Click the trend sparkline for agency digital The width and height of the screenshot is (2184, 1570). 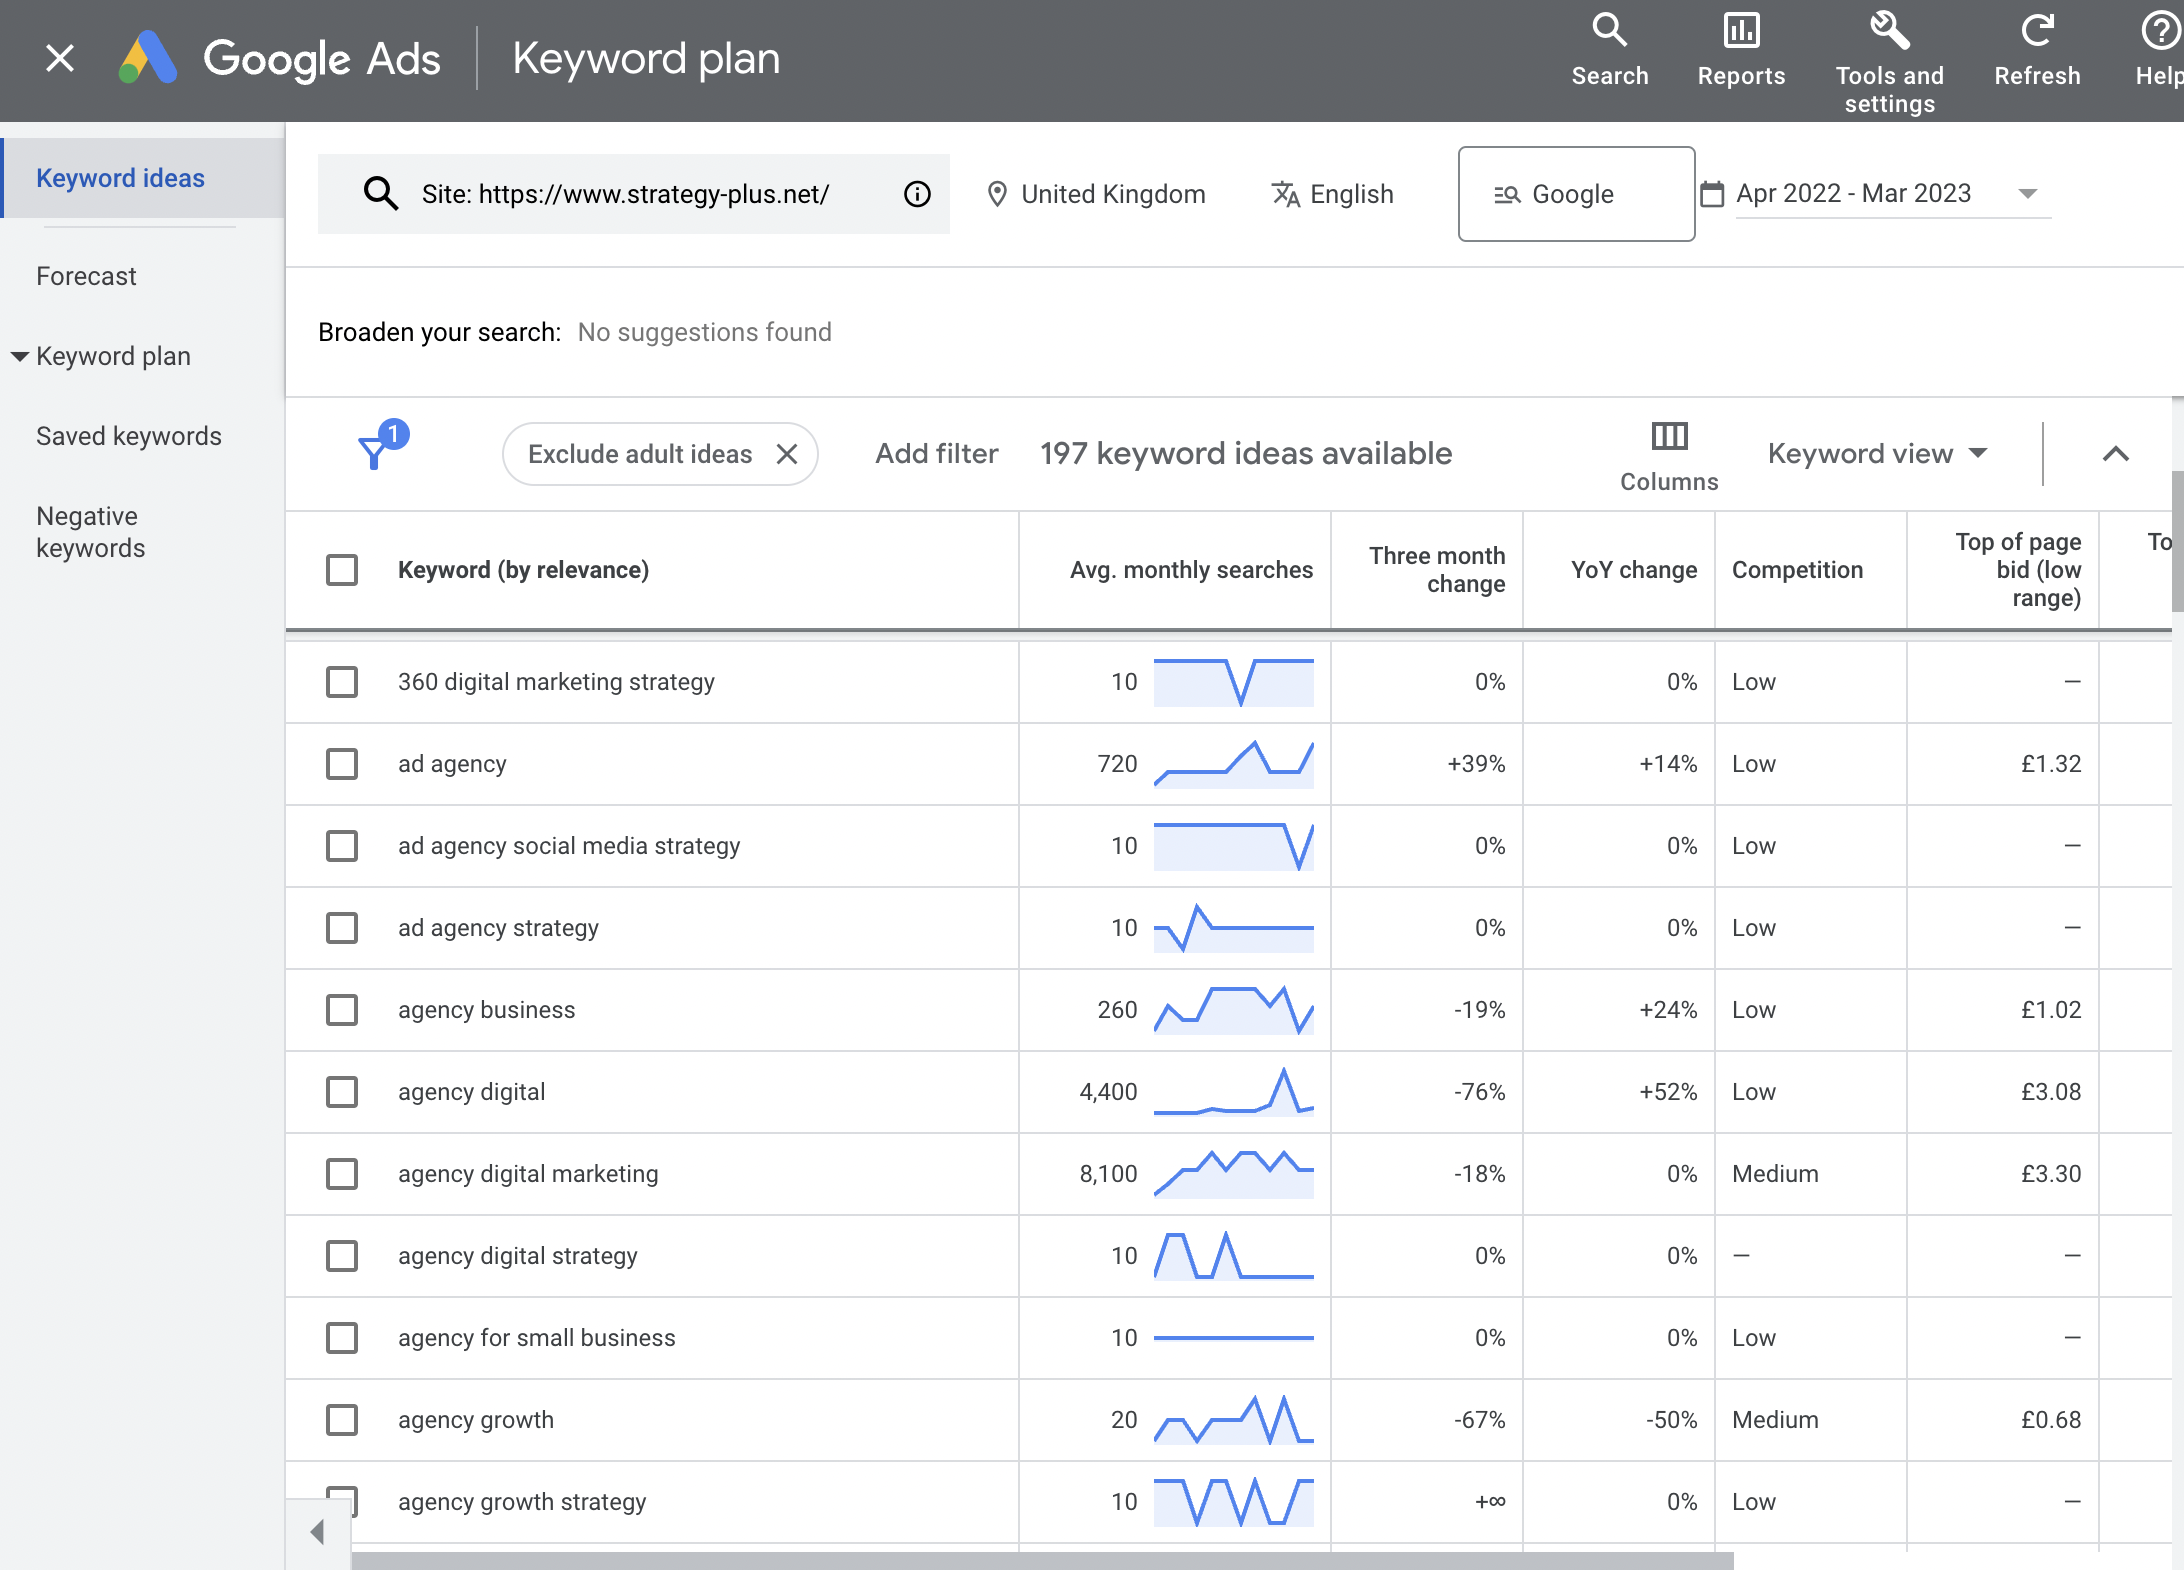[x=1233, y=1092]
